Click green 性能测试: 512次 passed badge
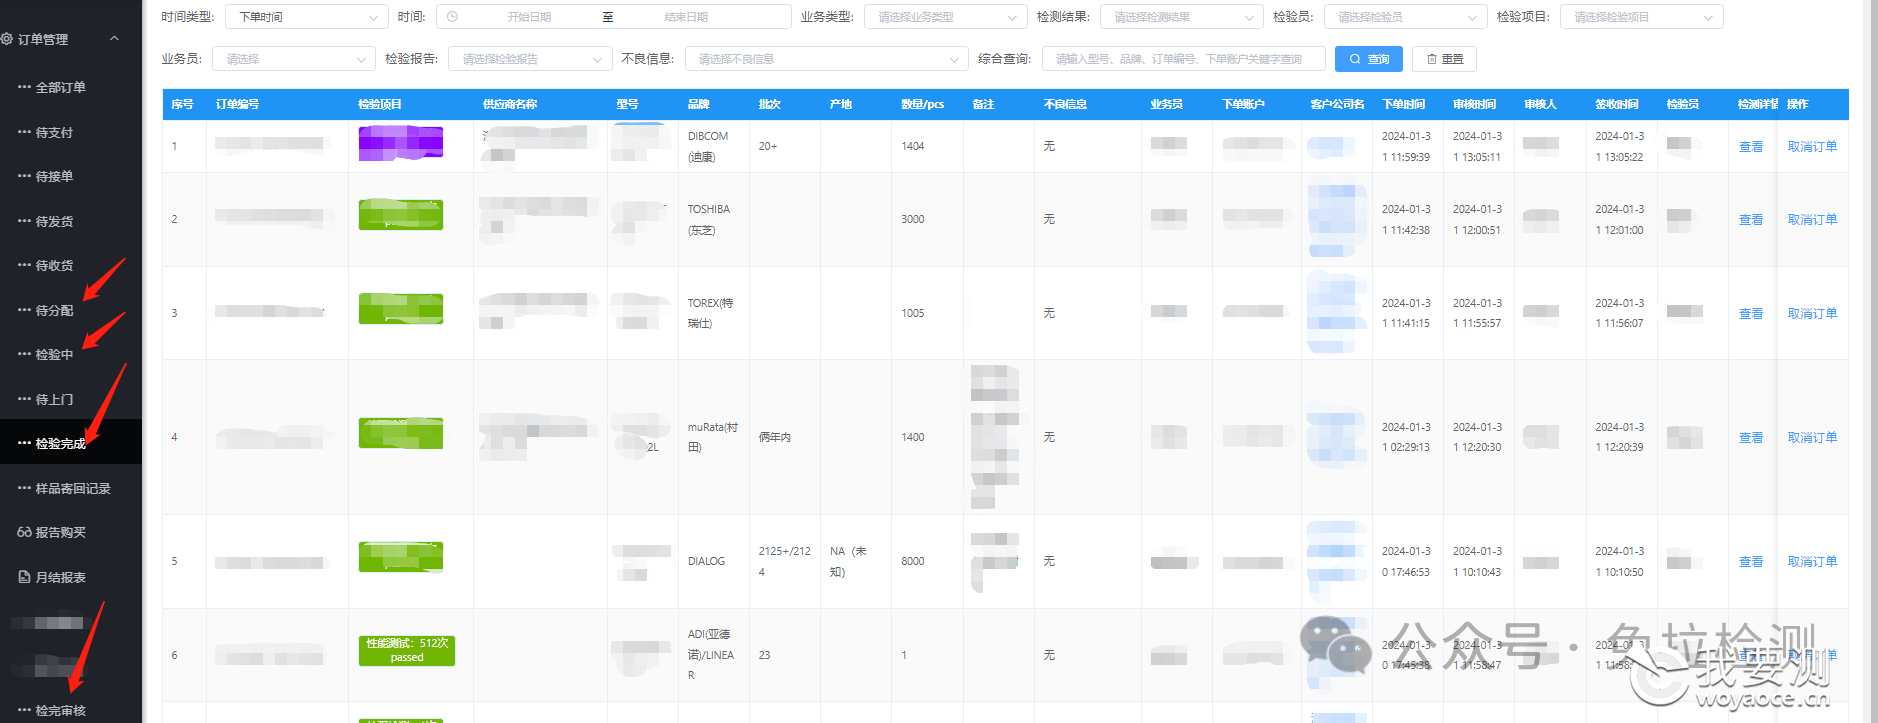 pos(407,651)
